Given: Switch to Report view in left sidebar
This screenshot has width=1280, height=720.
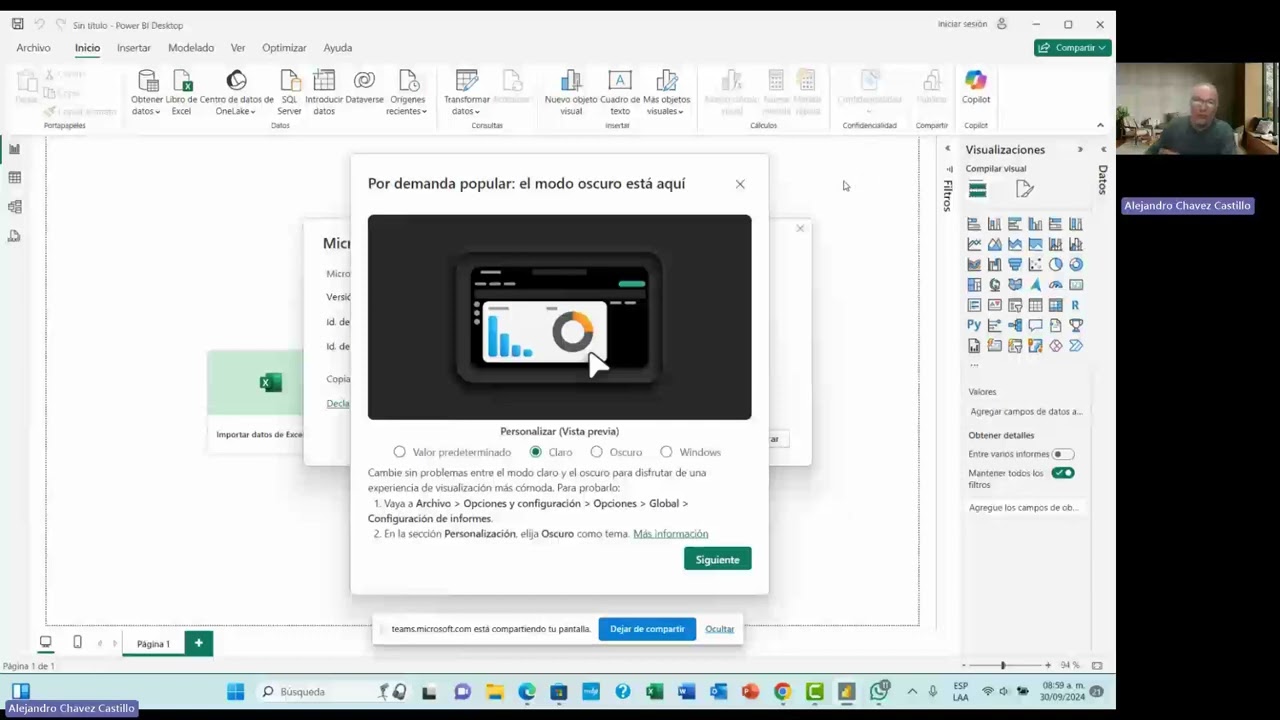Looking at the screenshot, I should pyautogui.click(x=14, y=149).
